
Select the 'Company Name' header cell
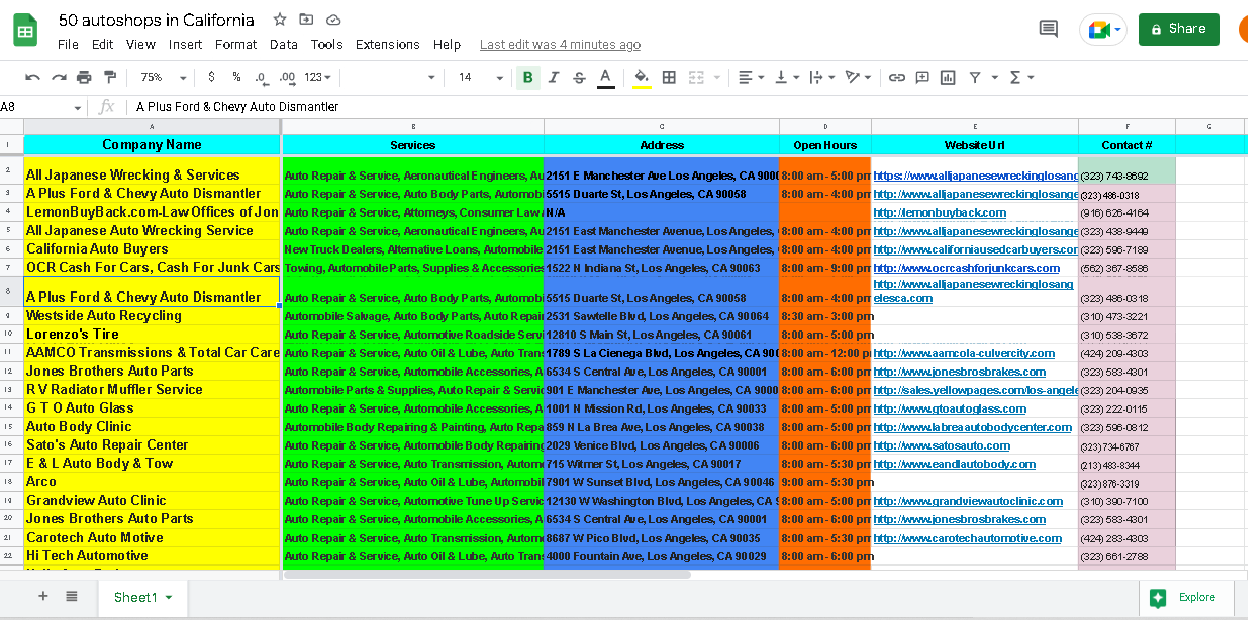click(x=152, y=145)
